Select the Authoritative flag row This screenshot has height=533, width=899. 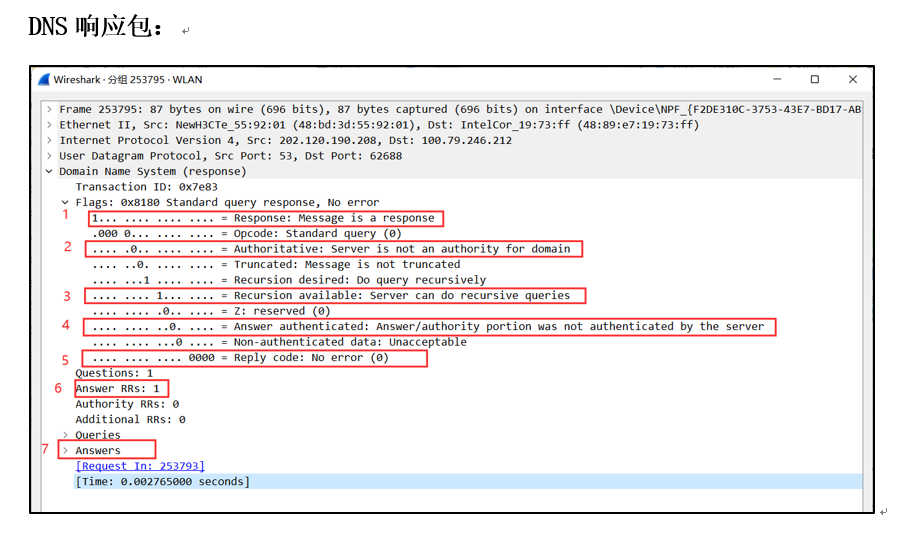click(331, 249)
